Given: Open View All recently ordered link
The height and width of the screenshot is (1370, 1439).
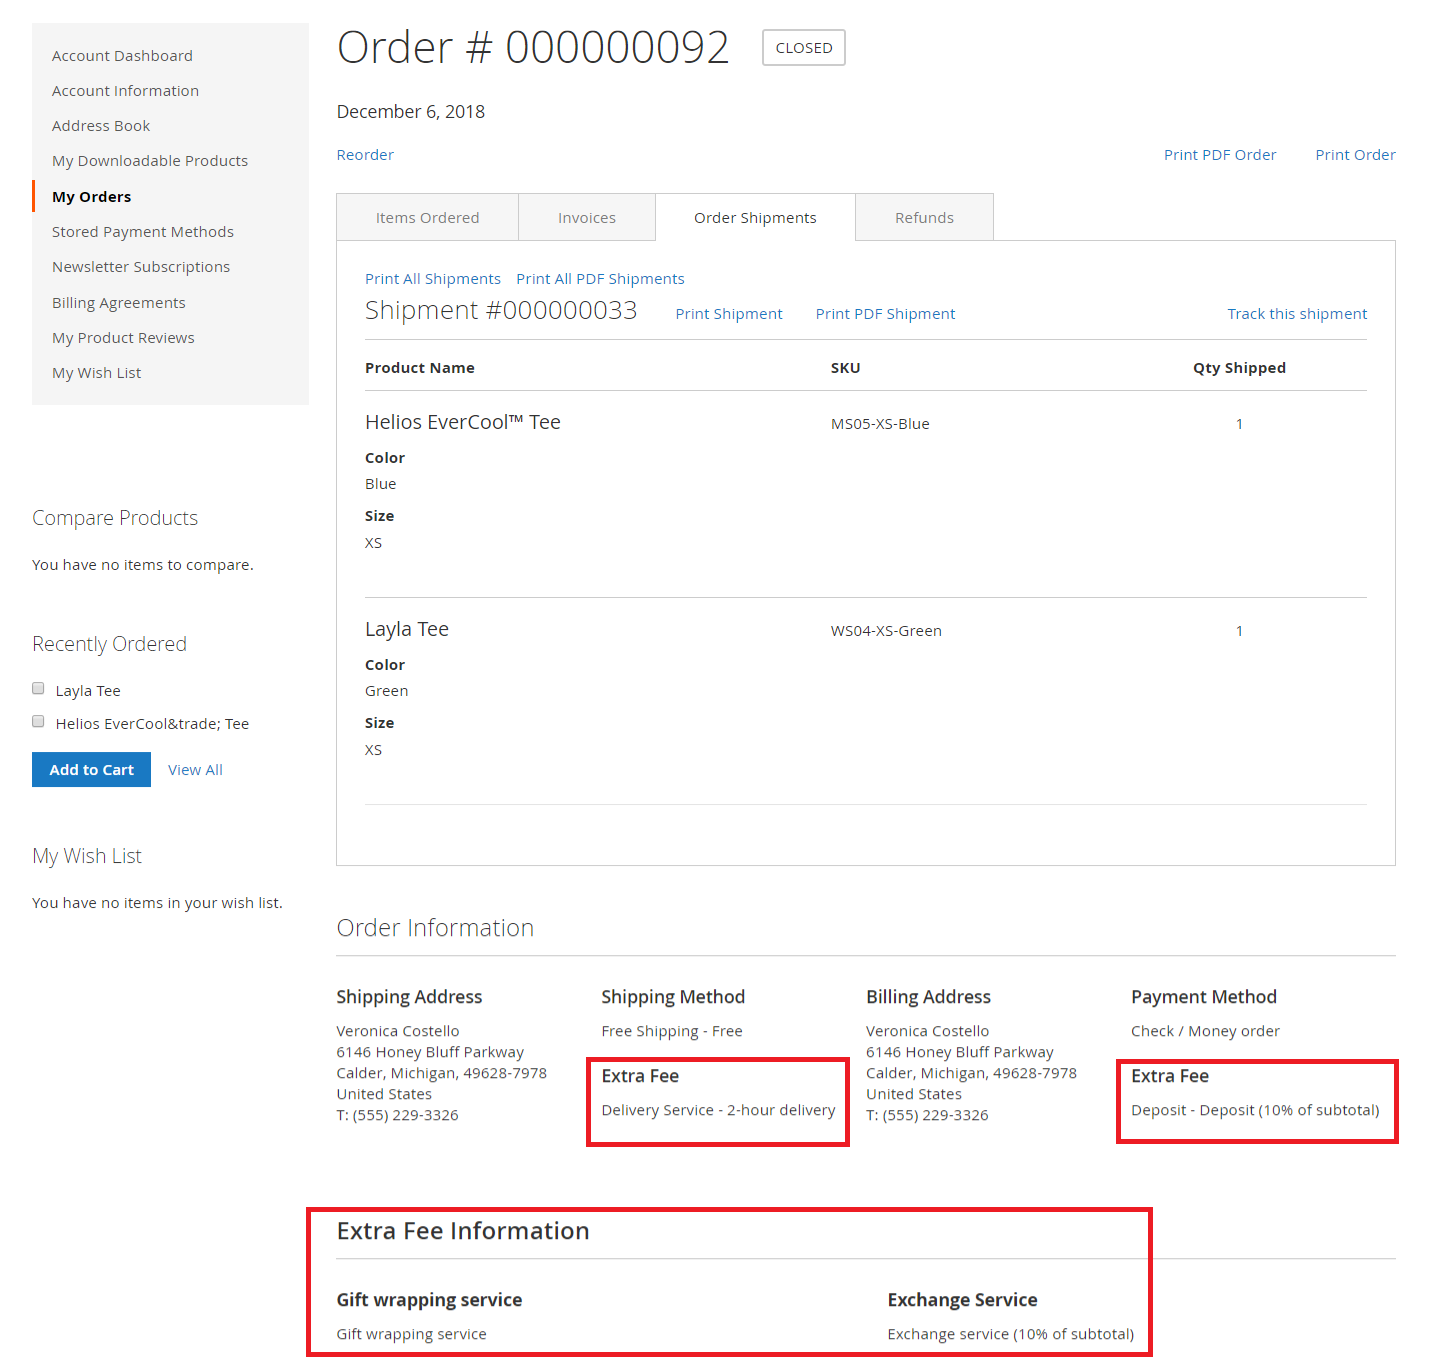Looking at the screenshot, I should point(195,770).
